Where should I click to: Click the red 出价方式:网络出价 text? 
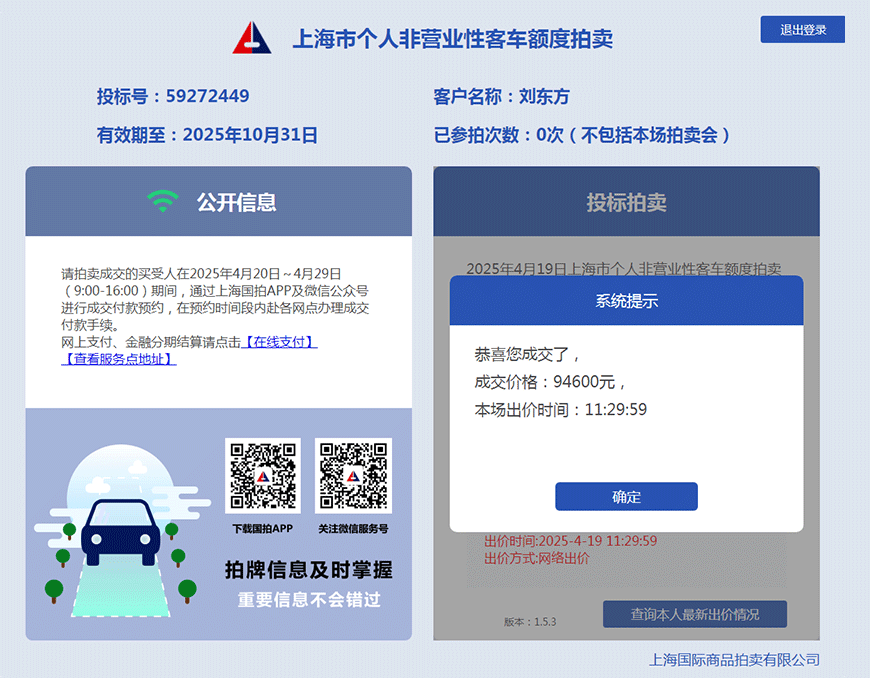(536, 558)
